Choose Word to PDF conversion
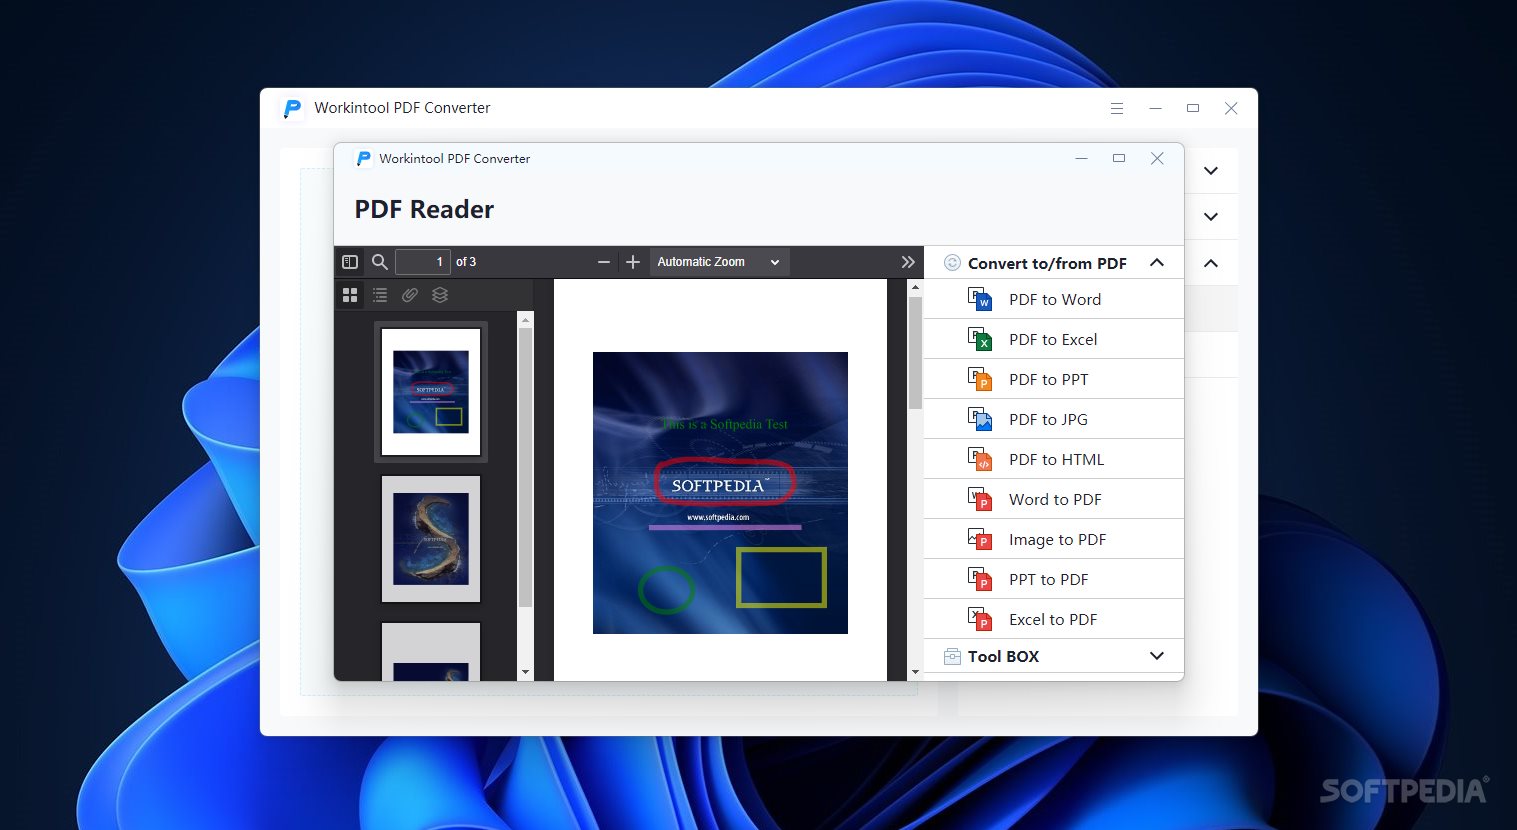 1054,499
